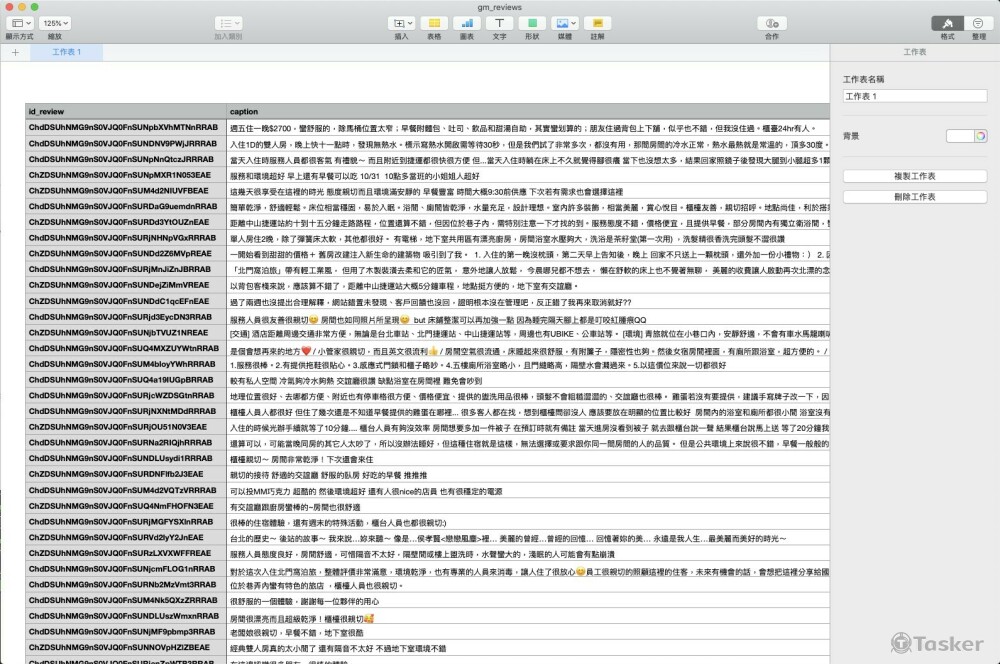This screenshot has height=664, width=1000.
Task: Click the Collaborate toolbar icon
Action: [x=772, y=23]
